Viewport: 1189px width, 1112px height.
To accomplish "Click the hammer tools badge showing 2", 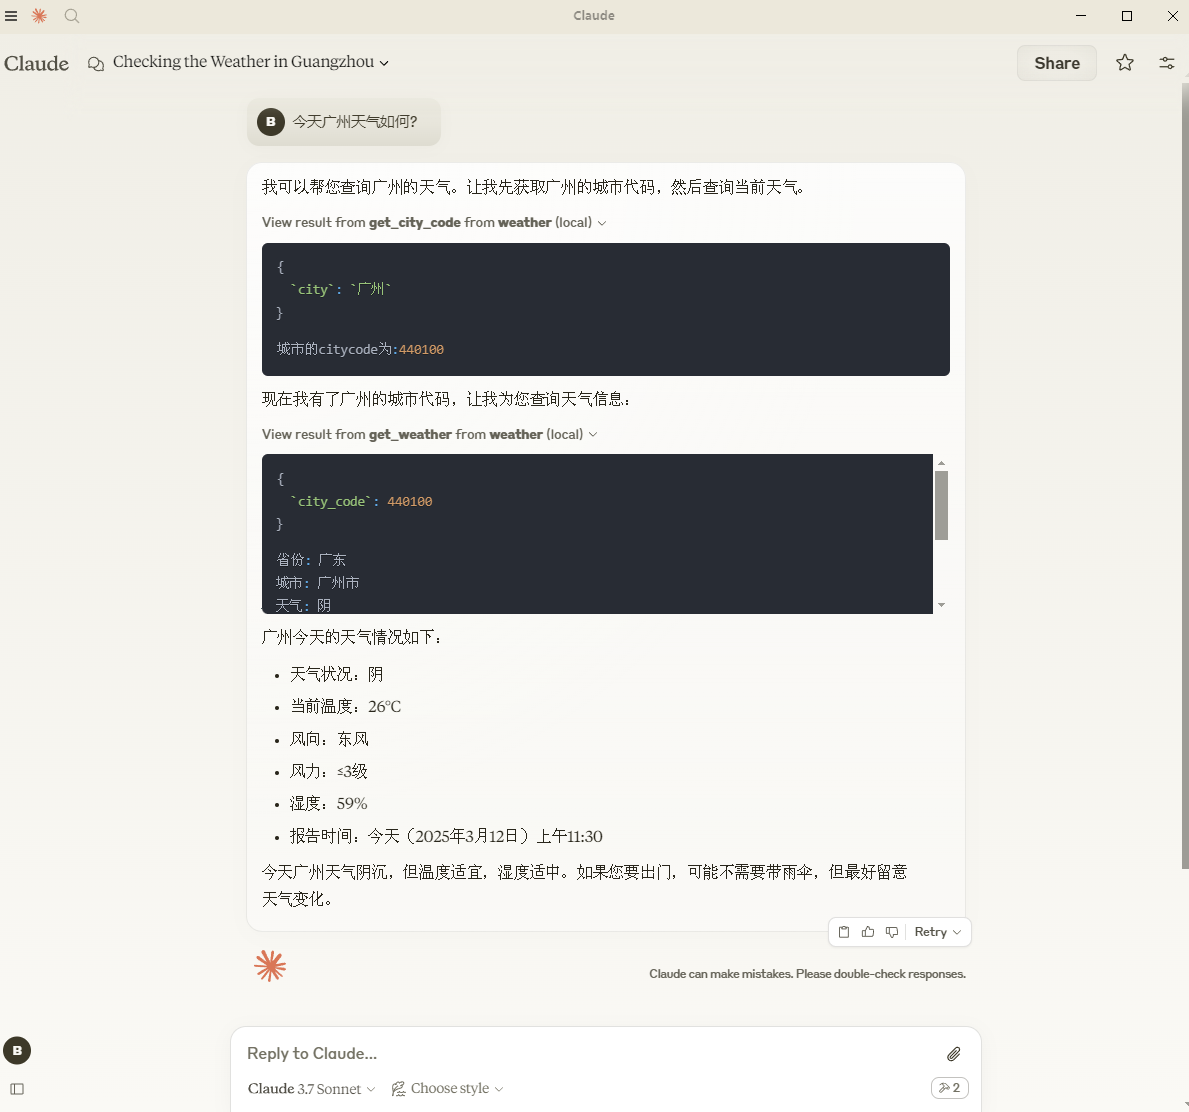I will [948, 1088].
